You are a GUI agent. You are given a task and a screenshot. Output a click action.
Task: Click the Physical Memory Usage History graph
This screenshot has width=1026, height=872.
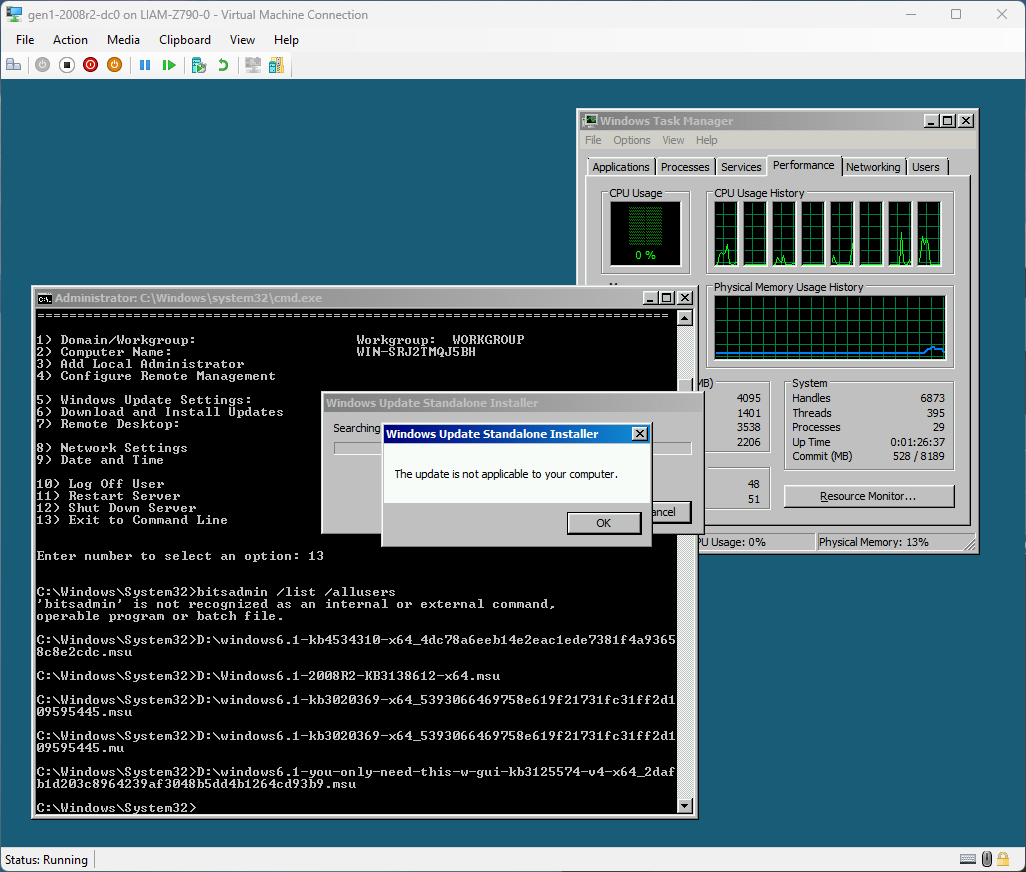[x=830, y=328]
